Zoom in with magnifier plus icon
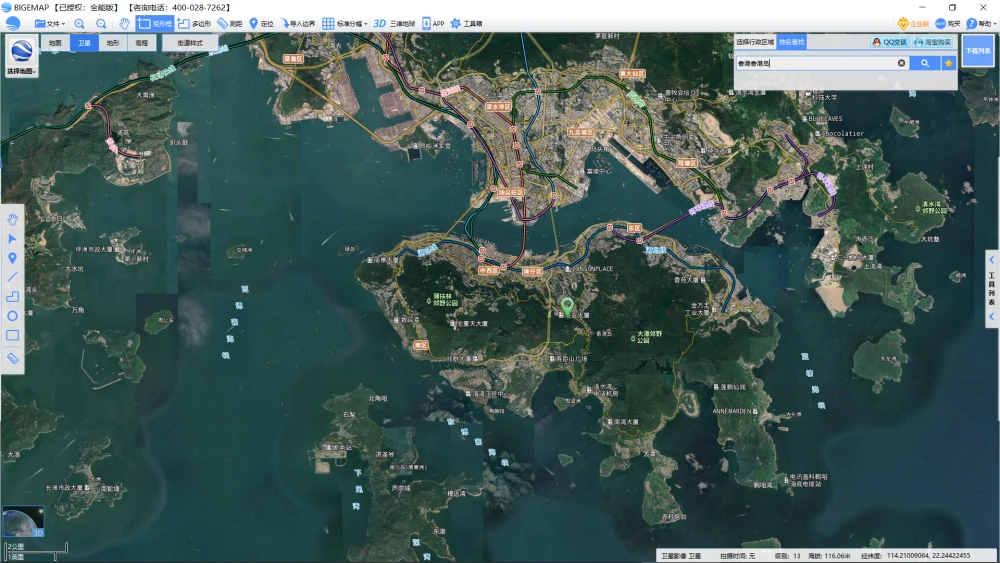 [x=79, y=24]
